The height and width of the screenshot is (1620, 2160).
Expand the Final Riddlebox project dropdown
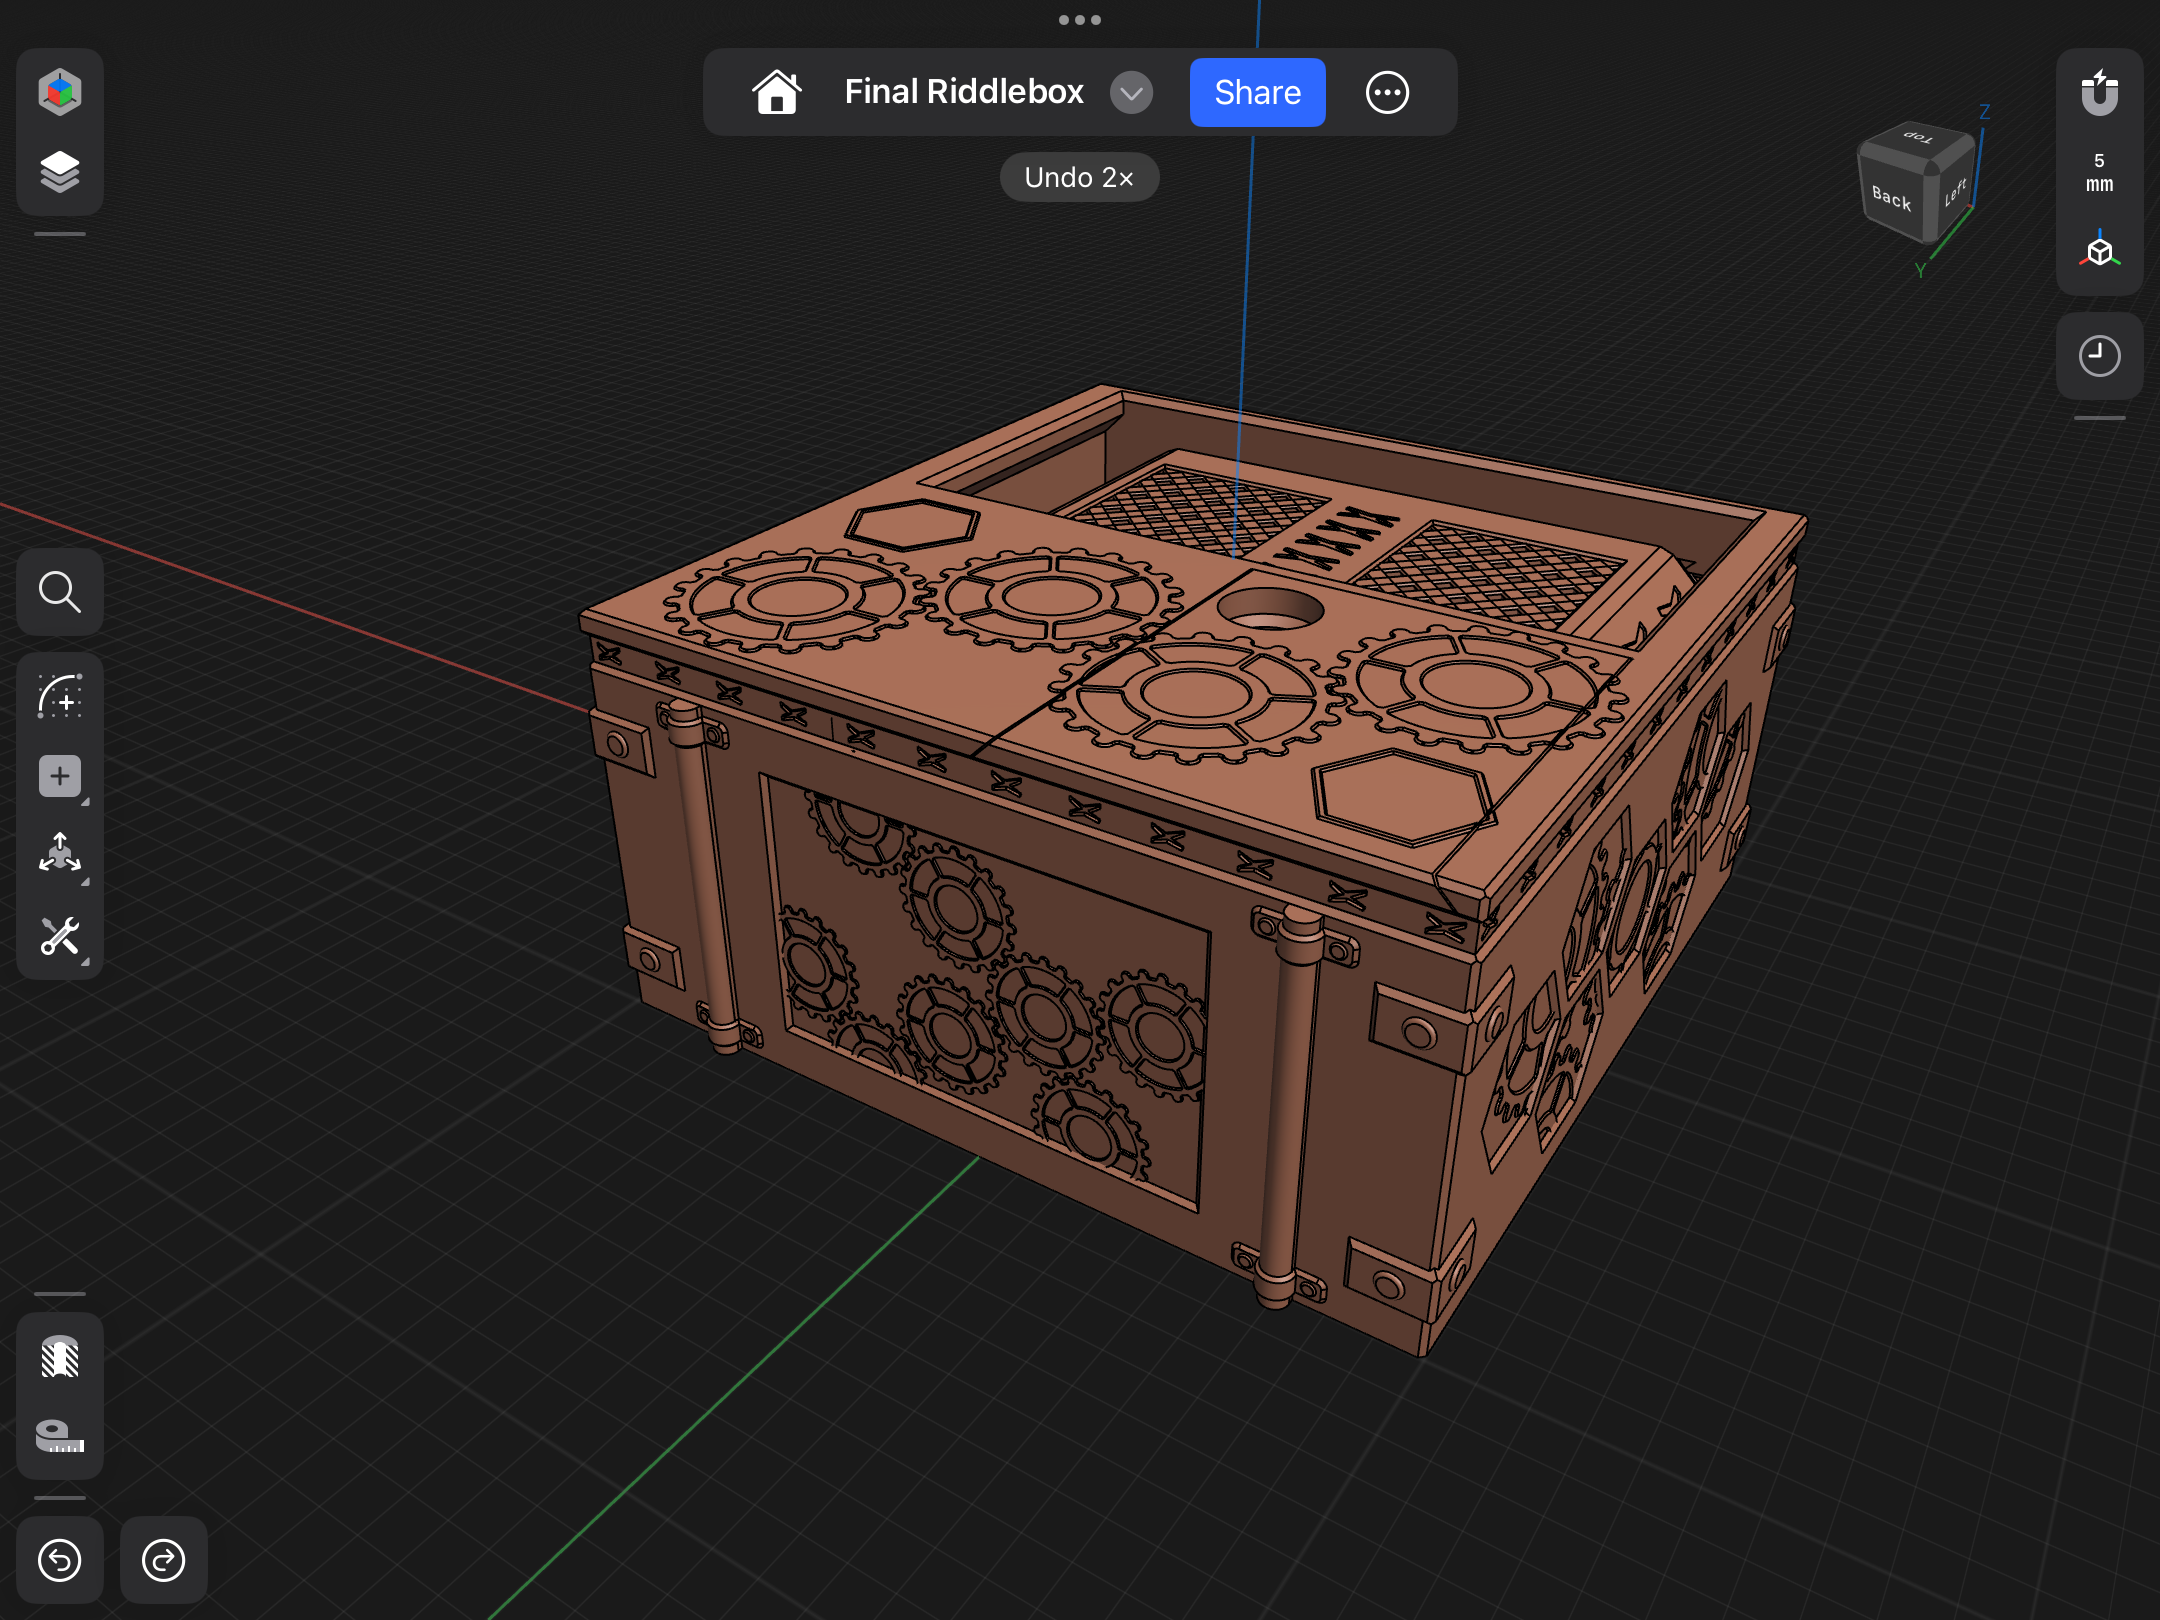(1131, 92)
